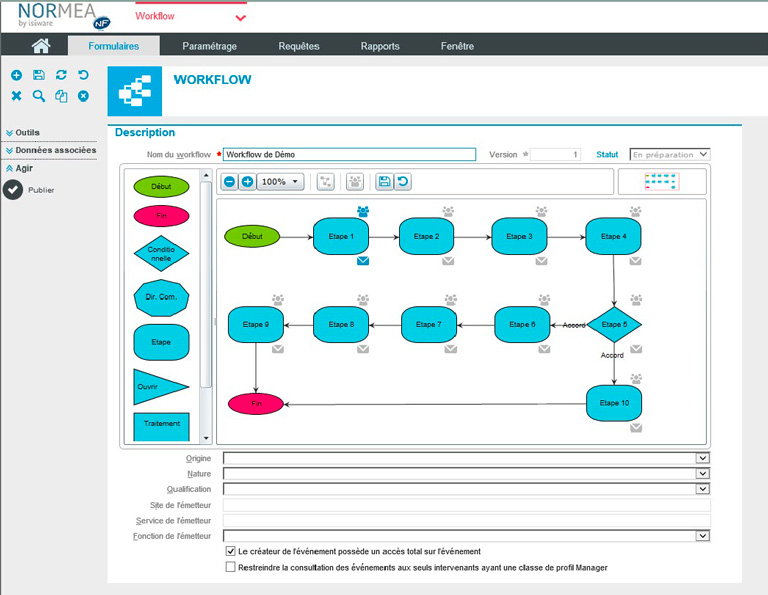Enable the restrict consultation to Manager checkbox
Viewport: 768px width, 595px height.
click(x=231, y=567)
